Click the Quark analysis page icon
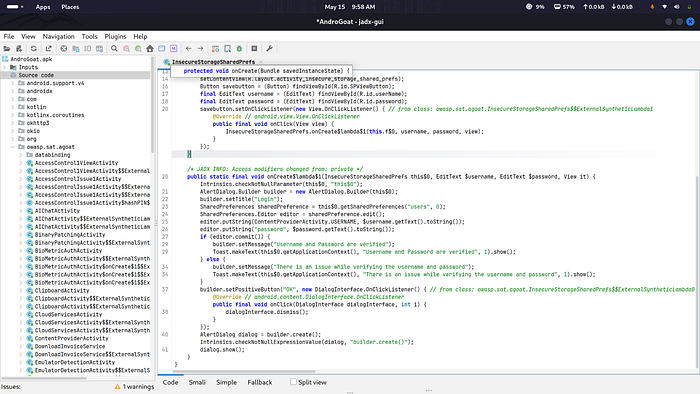Image resolution: width=700 pixels, height=394 pixels. 227,49
